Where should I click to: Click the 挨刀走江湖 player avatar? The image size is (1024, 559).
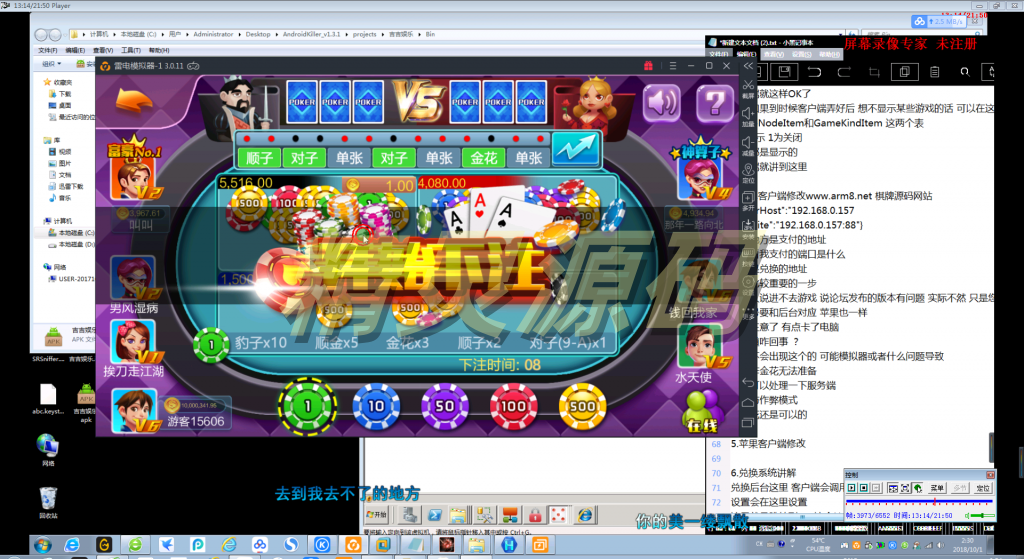[x=133, y=342]
